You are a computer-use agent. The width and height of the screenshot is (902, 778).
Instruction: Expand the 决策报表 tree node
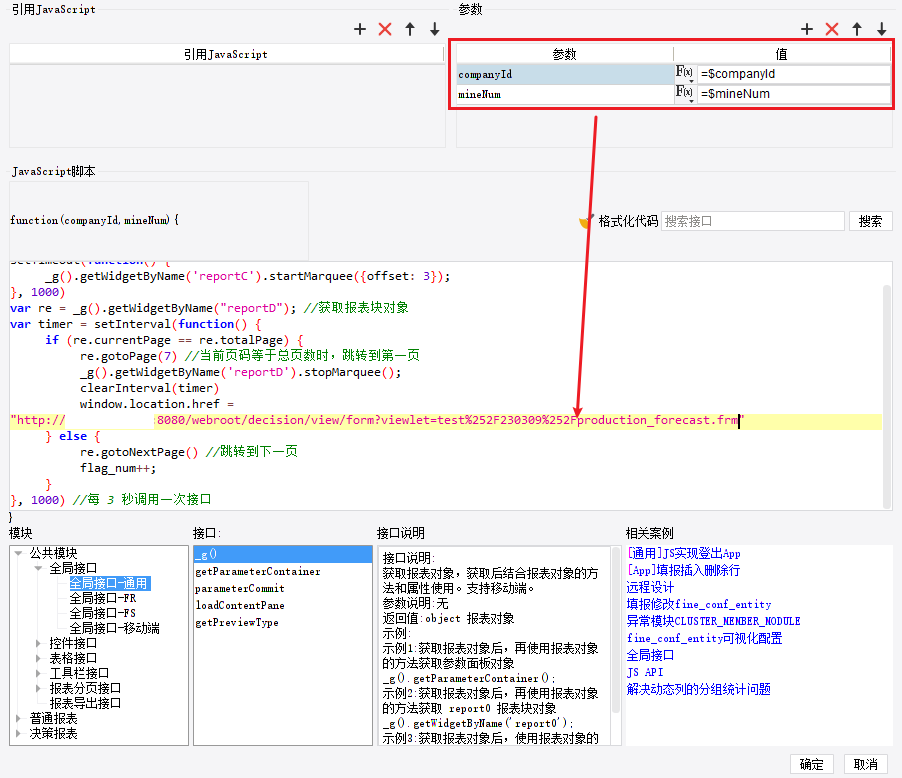click(18, 733)
